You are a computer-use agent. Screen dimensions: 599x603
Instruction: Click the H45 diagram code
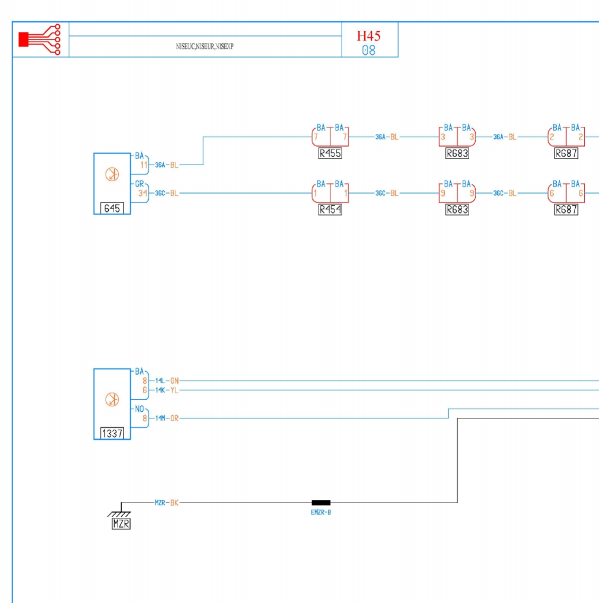point(369,36)
